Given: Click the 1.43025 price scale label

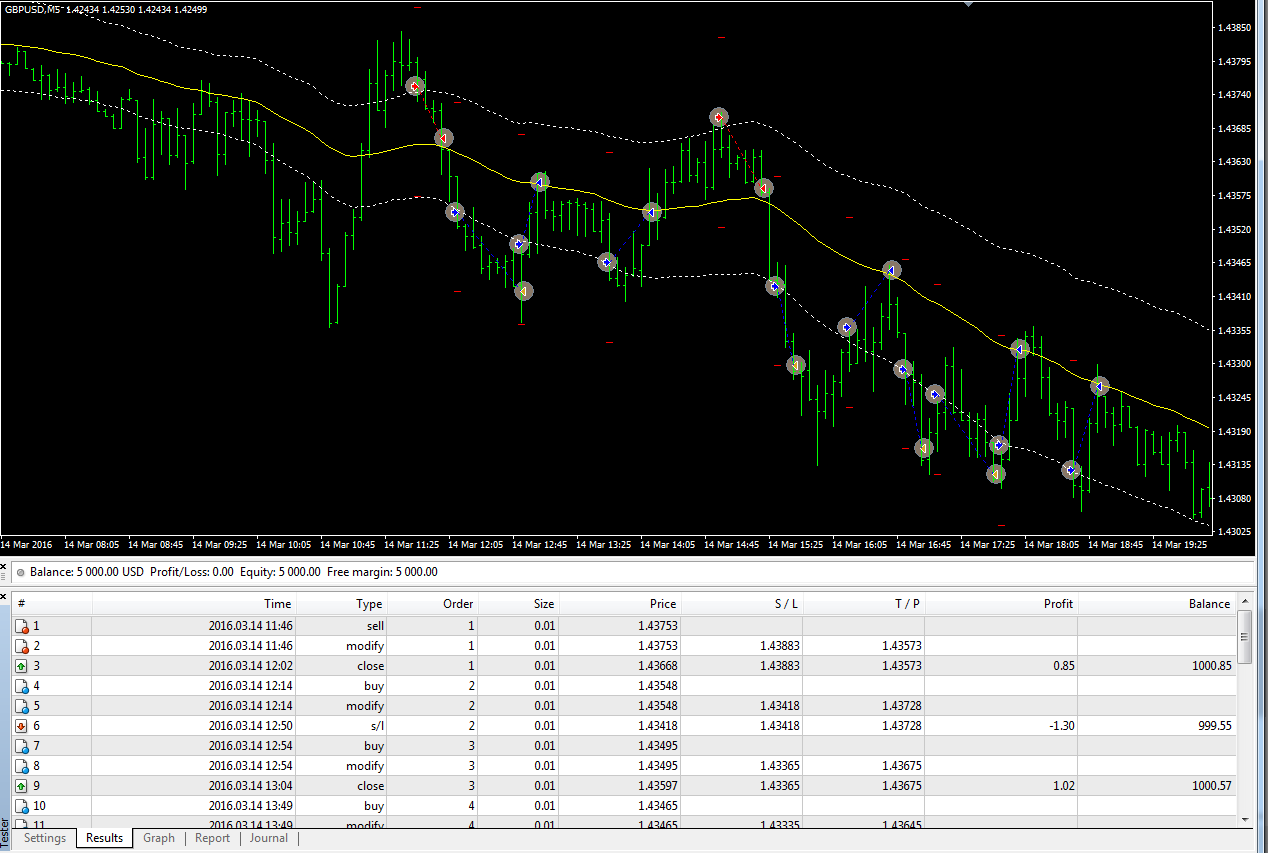Looking at the screenshot, I should (x=1236, y=531).
